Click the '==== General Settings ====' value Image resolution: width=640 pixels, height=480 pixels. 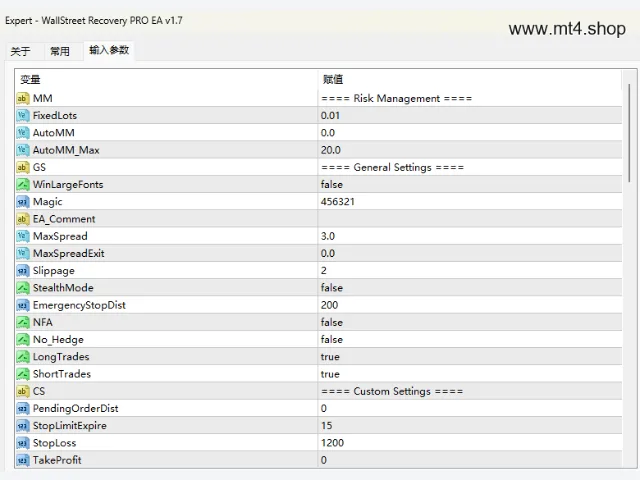pyautogui.click(x=392, y=167)
